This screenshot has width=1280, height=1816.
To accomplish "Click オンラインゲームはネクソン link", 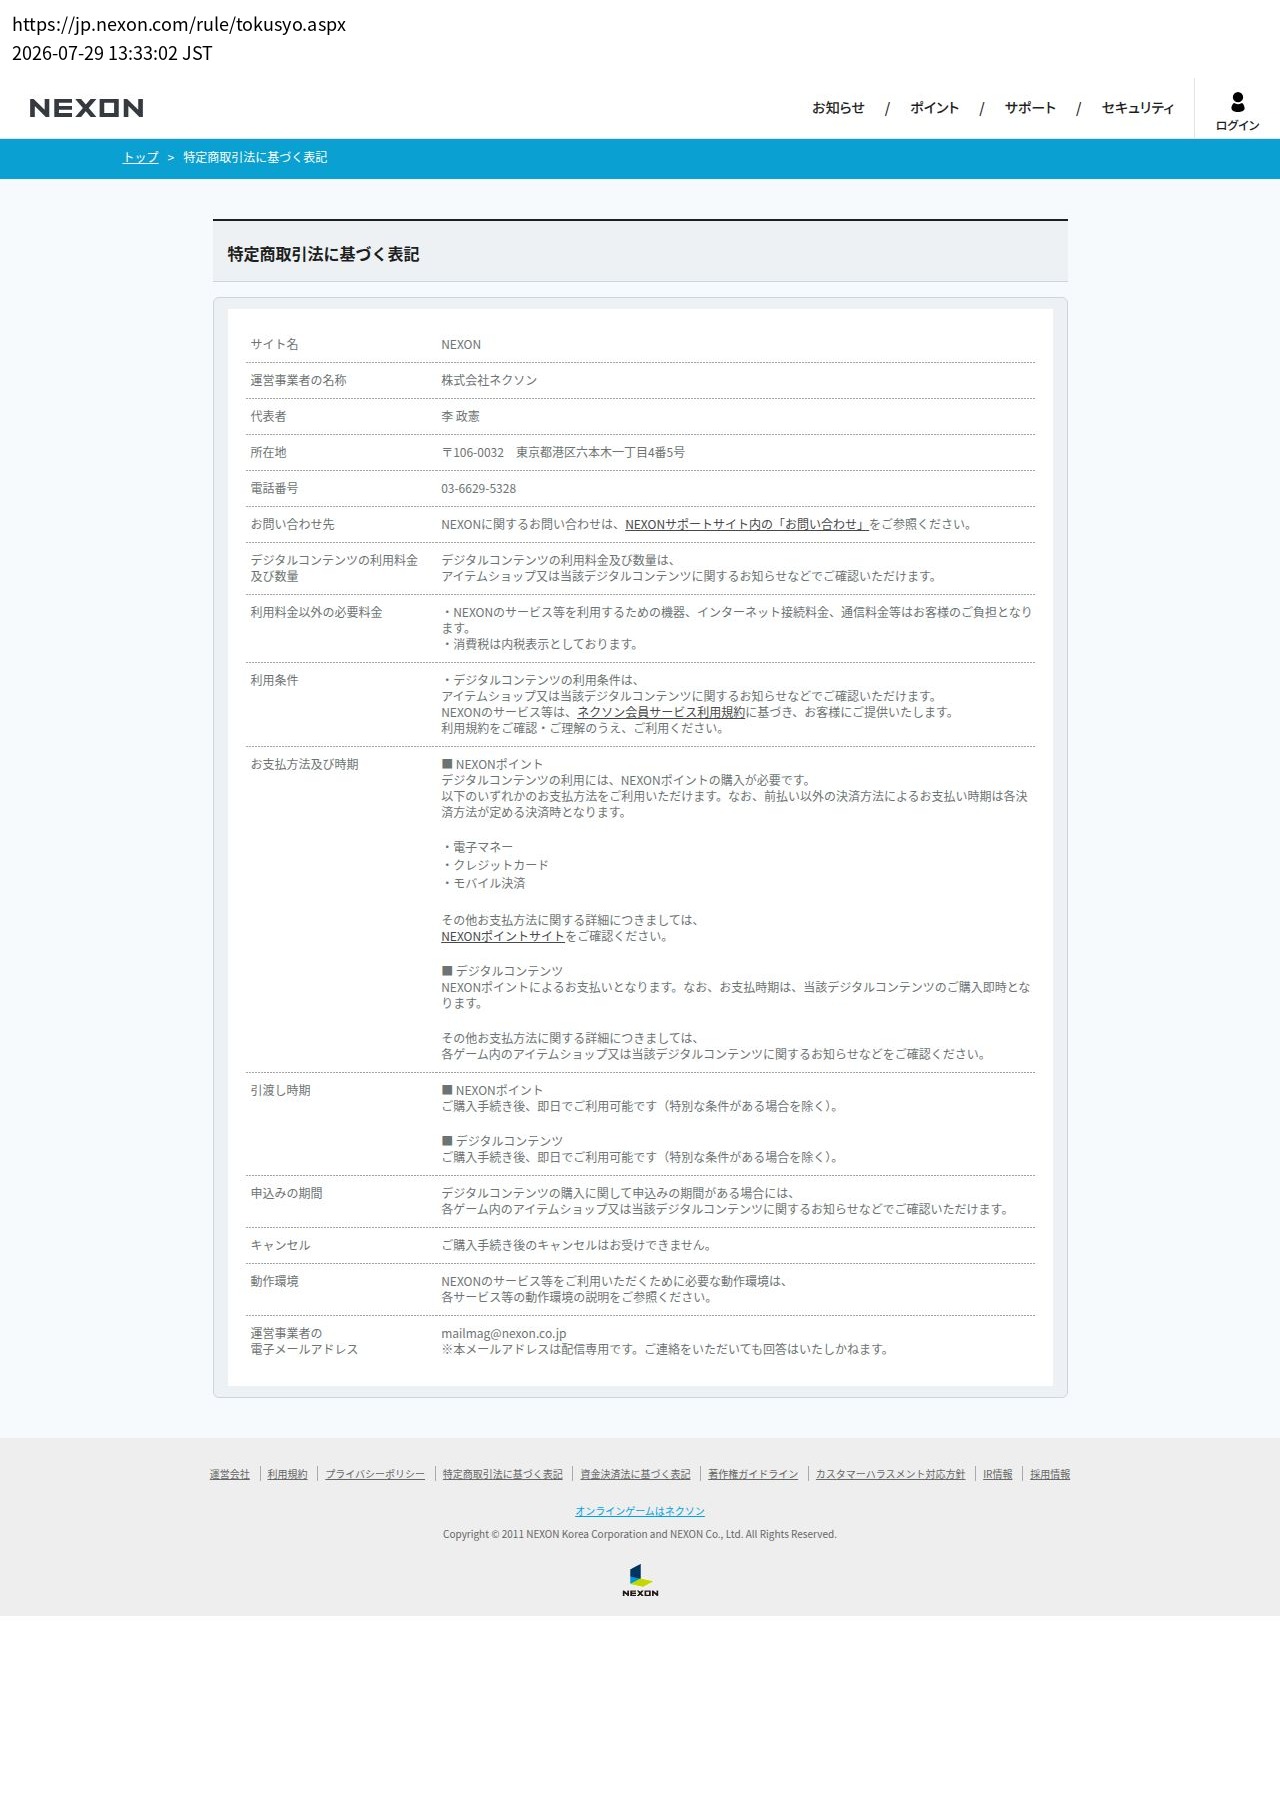I will pos(640,1512).
